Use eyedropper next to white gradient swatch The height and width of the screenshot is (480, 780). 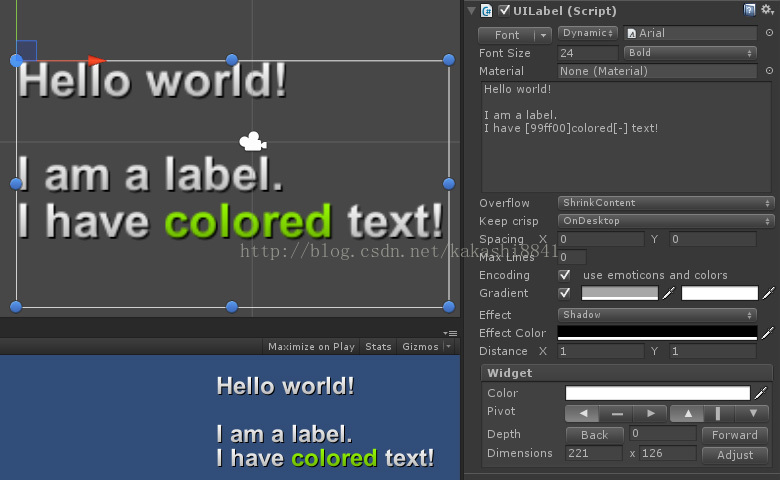click(768, 293)
